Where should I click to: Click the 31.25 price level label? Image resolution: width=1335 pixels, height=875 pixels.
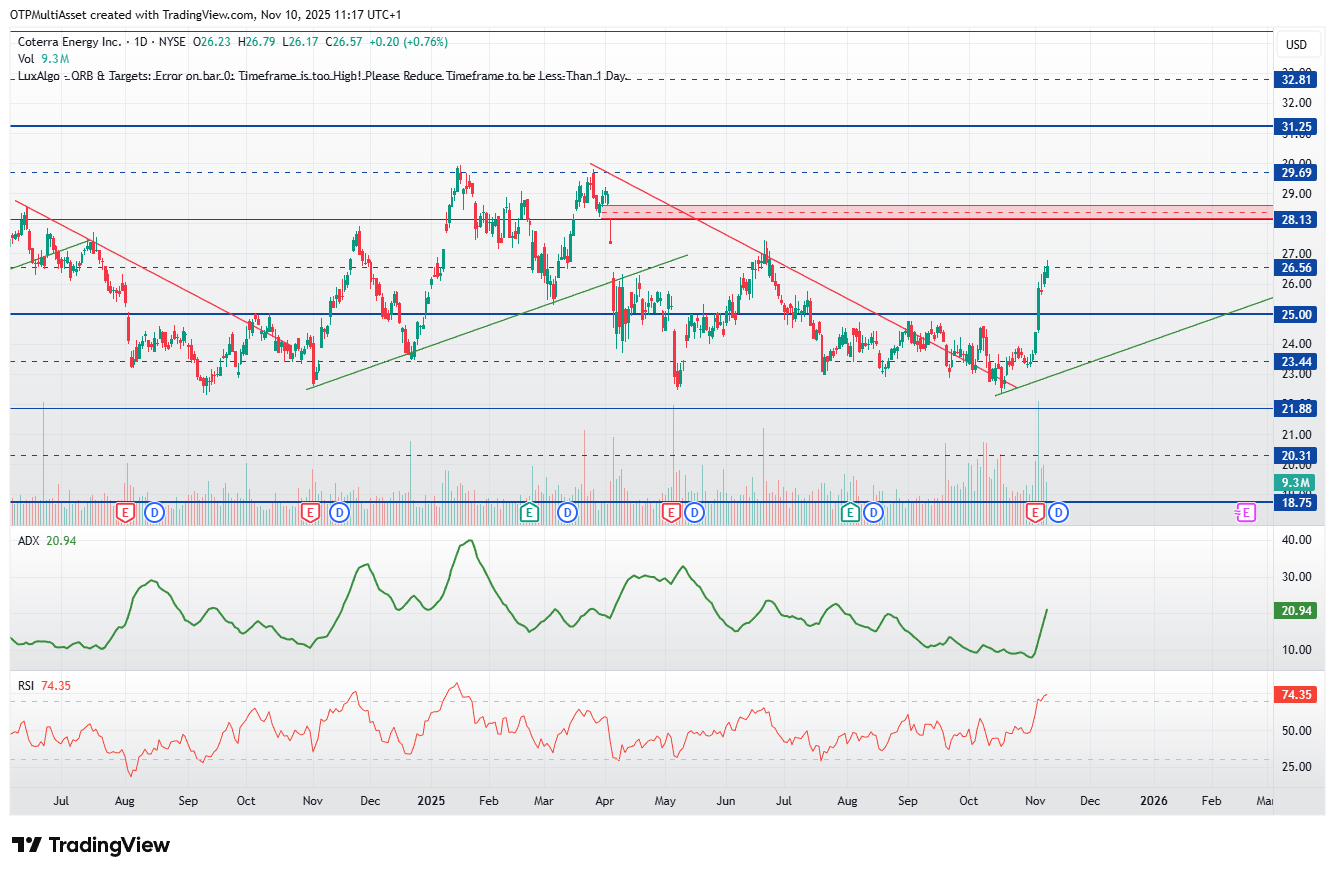1297,127
